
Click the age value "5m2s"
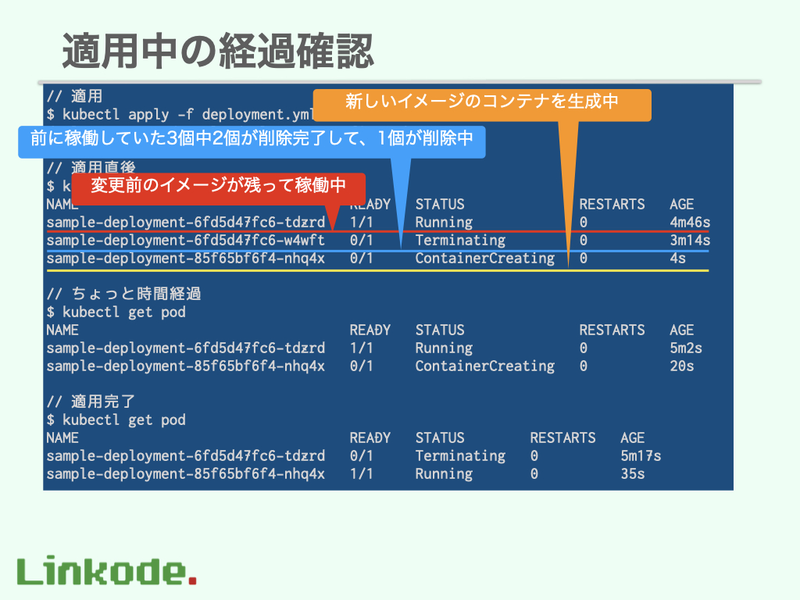(686, 348)
